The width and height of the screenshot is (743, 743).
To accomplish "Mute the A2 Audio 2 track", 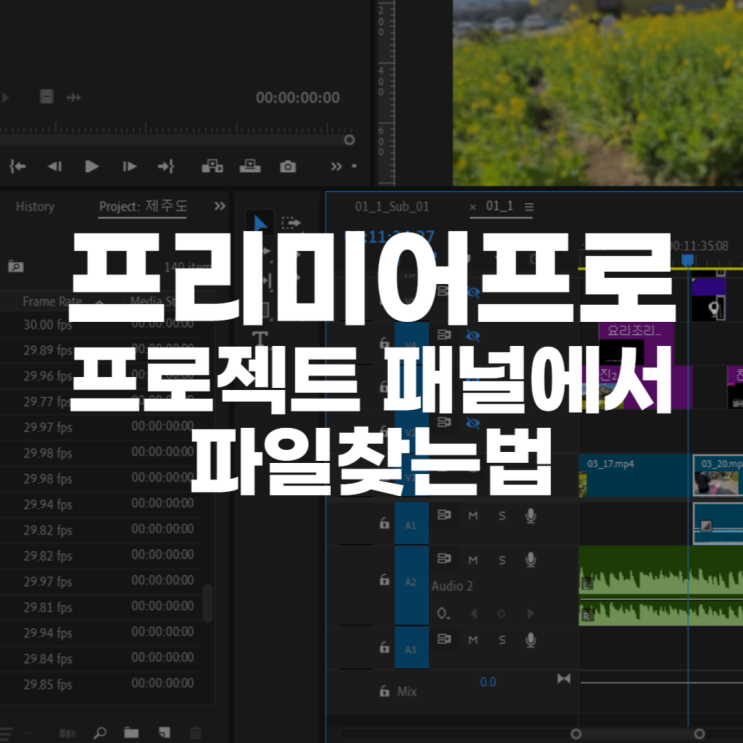I will point(473,560).
